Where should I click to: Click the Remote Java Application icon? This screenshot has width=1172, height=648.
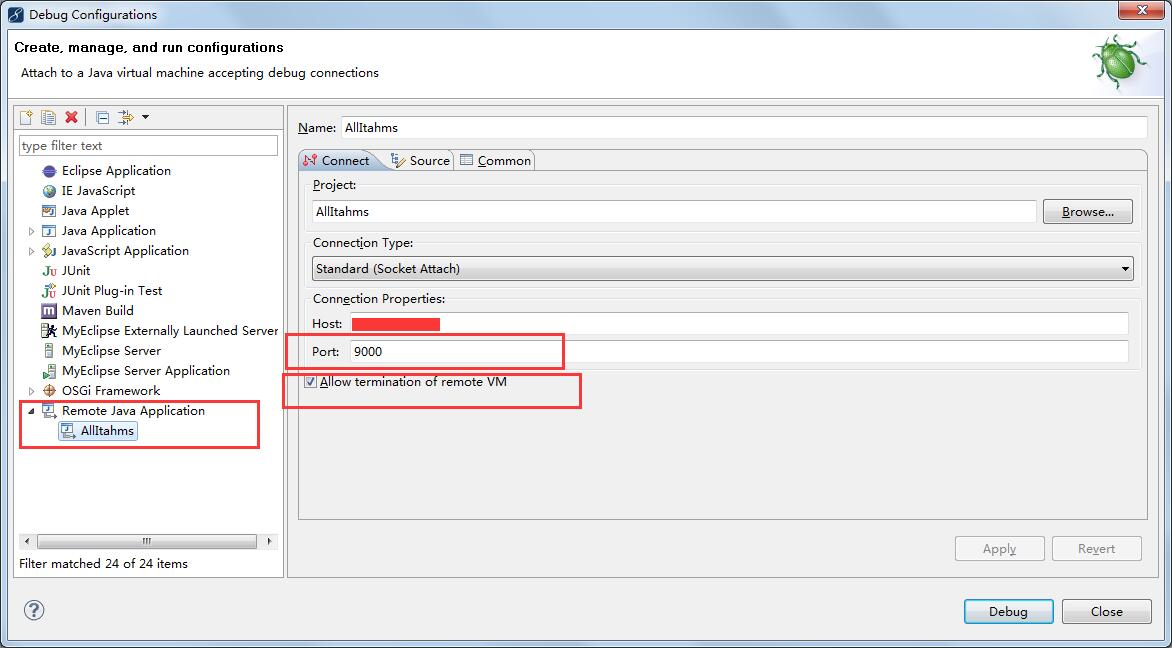(49, 411)
